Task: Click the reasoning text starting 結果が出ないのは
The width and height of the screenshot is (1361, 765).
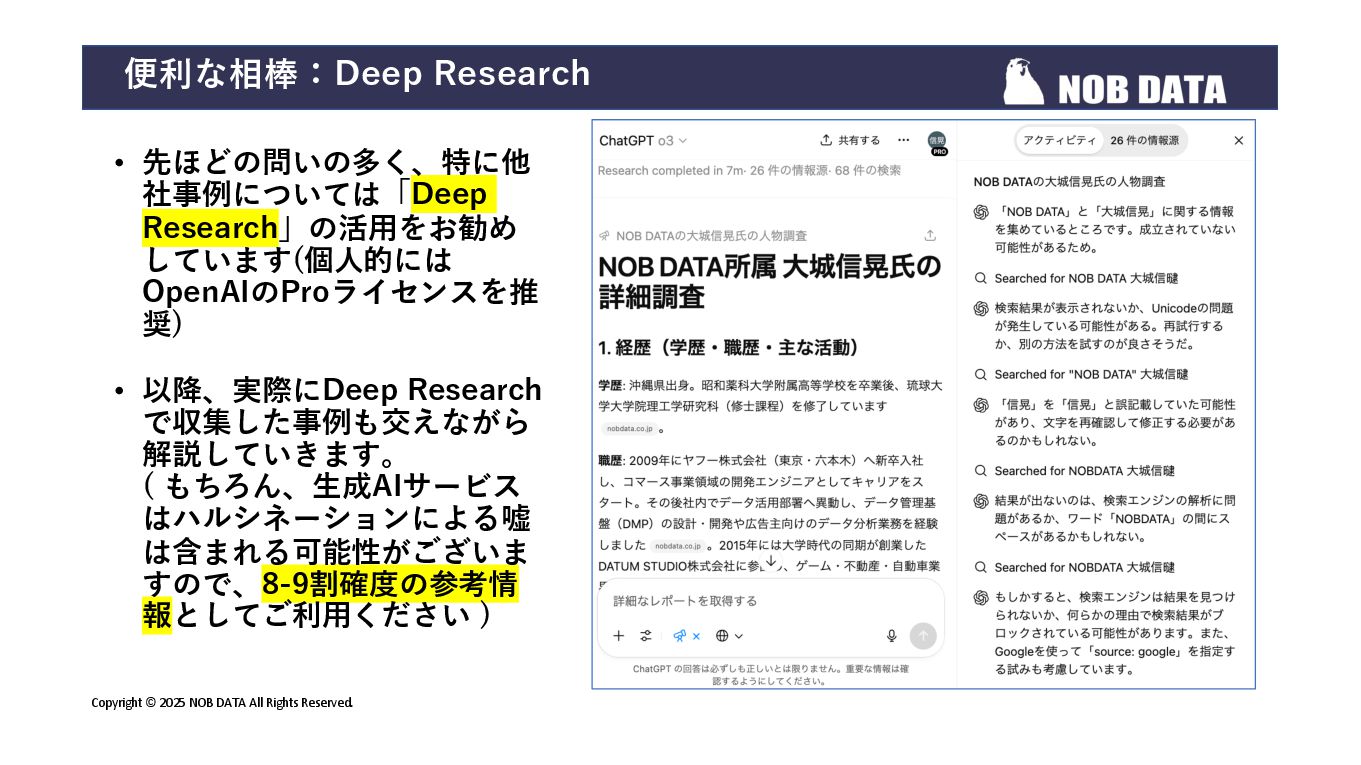Action: [1114, 518]
